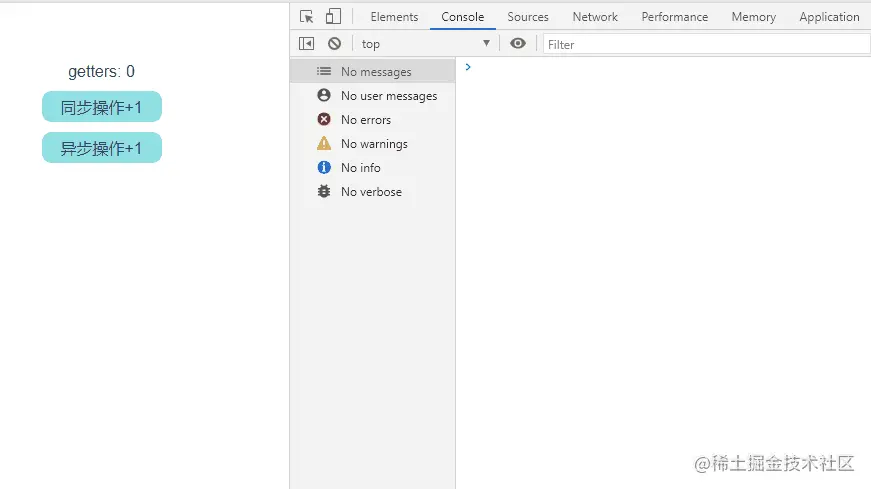This screenshot has width=871, height=489.
Task: Select the No verbose filter row
Action: click(373, 192)
